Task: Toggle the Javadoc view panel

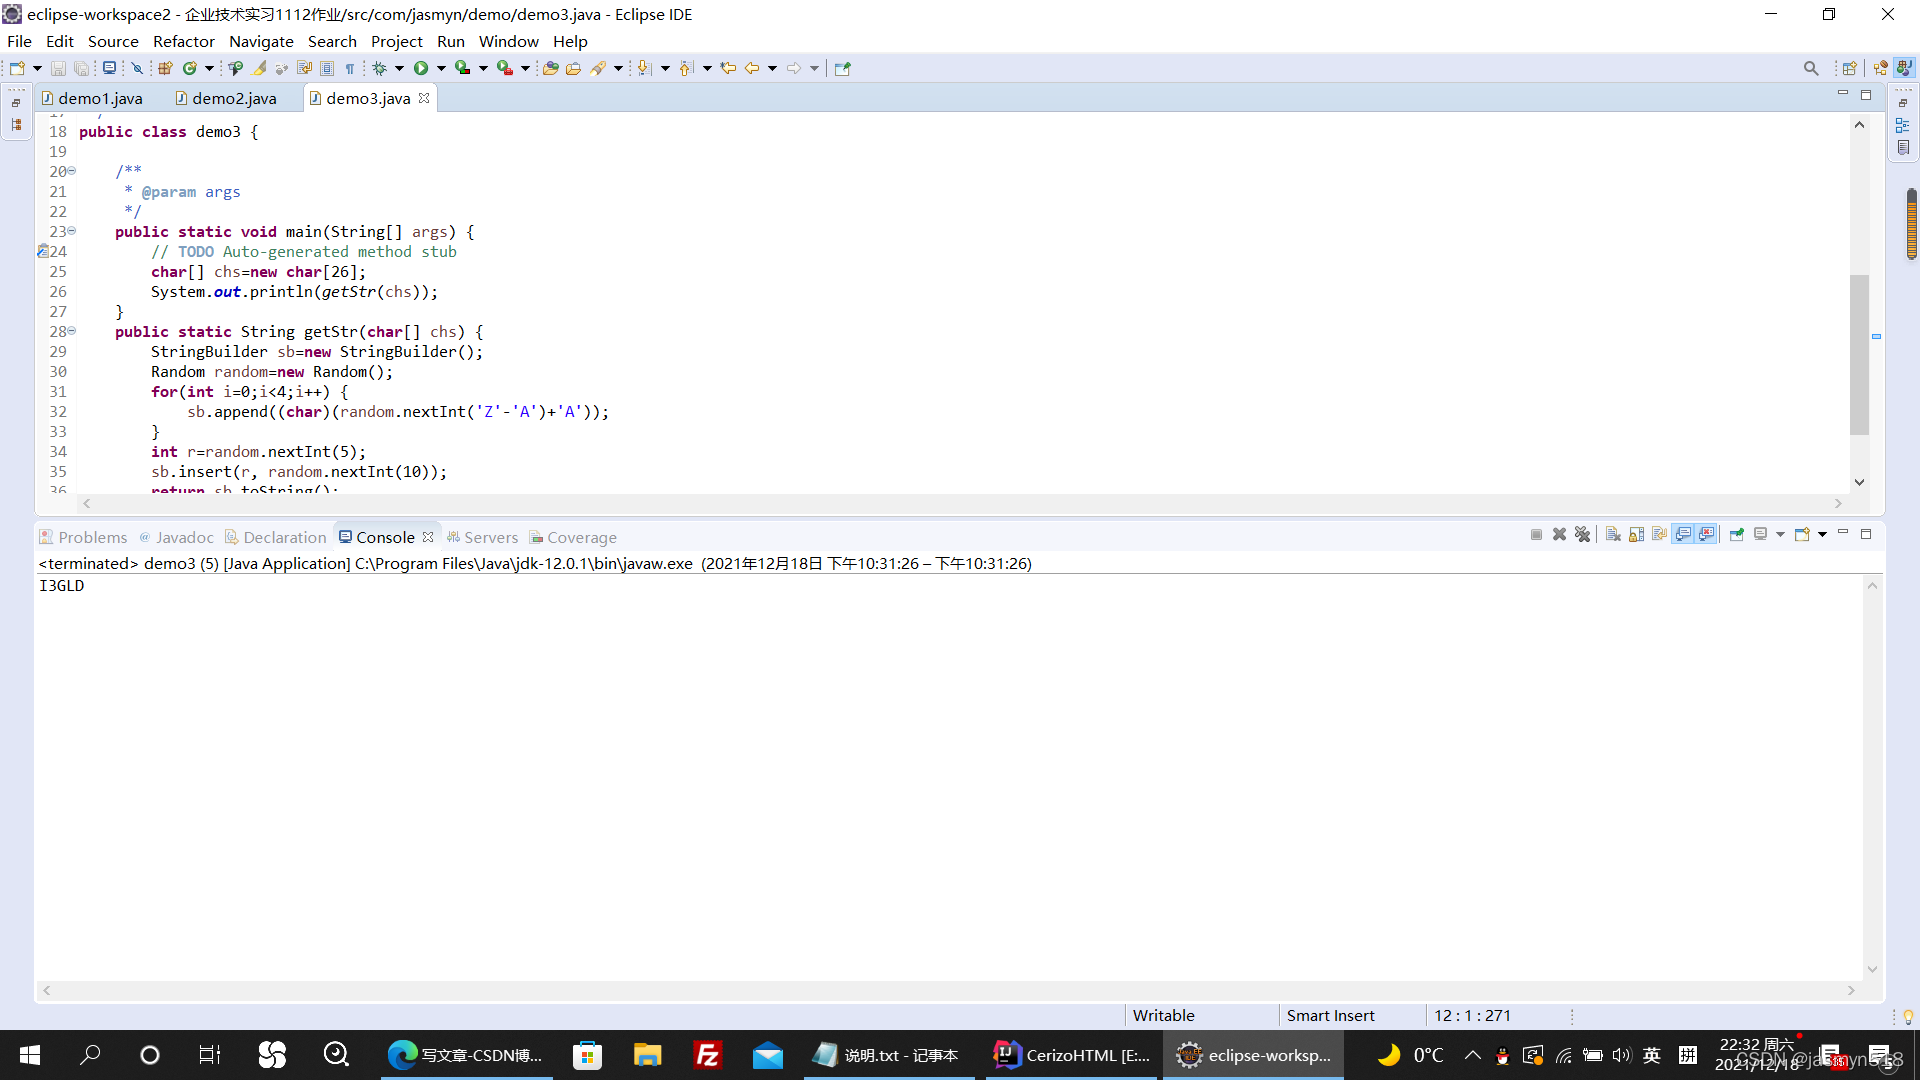Action: 183,537
